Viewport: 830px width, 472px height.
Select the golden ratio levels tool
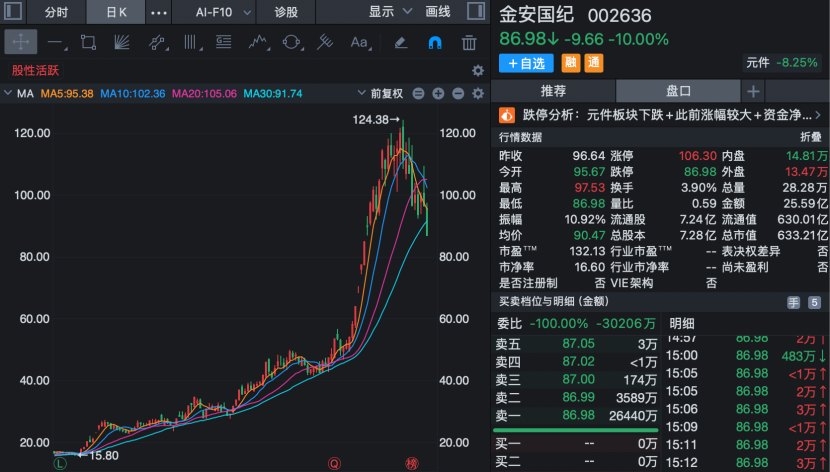pos(223,42)
